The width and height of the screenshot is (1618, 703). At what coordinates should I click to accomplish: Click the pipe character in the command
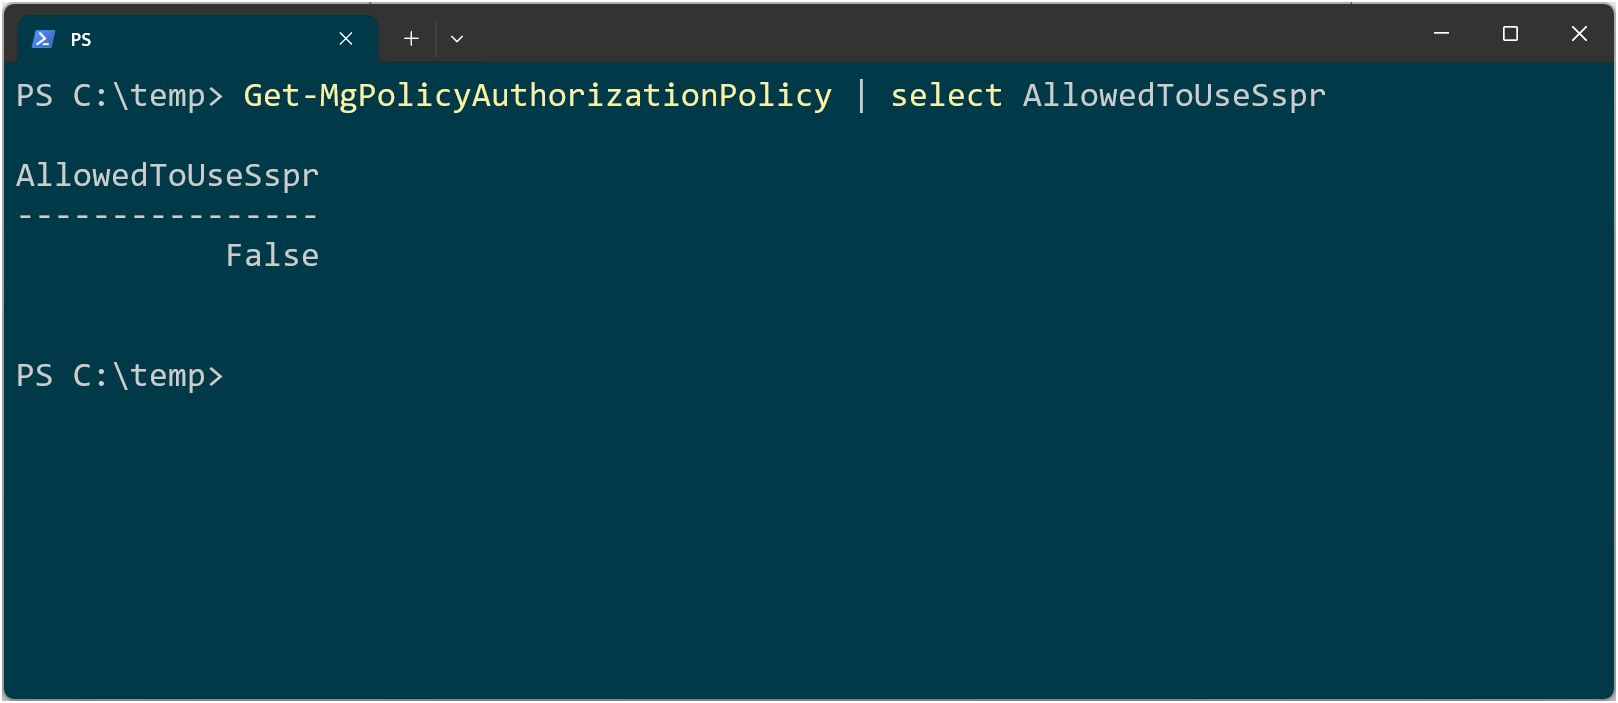(861, 96)
